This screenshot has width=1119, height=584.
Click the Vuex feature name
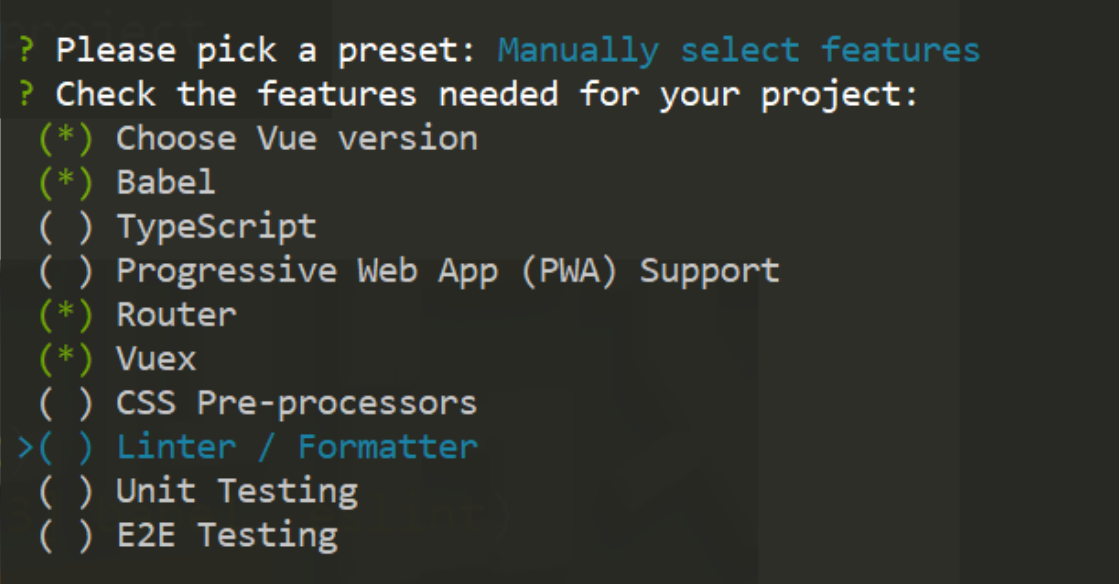(x=156, y=359)
